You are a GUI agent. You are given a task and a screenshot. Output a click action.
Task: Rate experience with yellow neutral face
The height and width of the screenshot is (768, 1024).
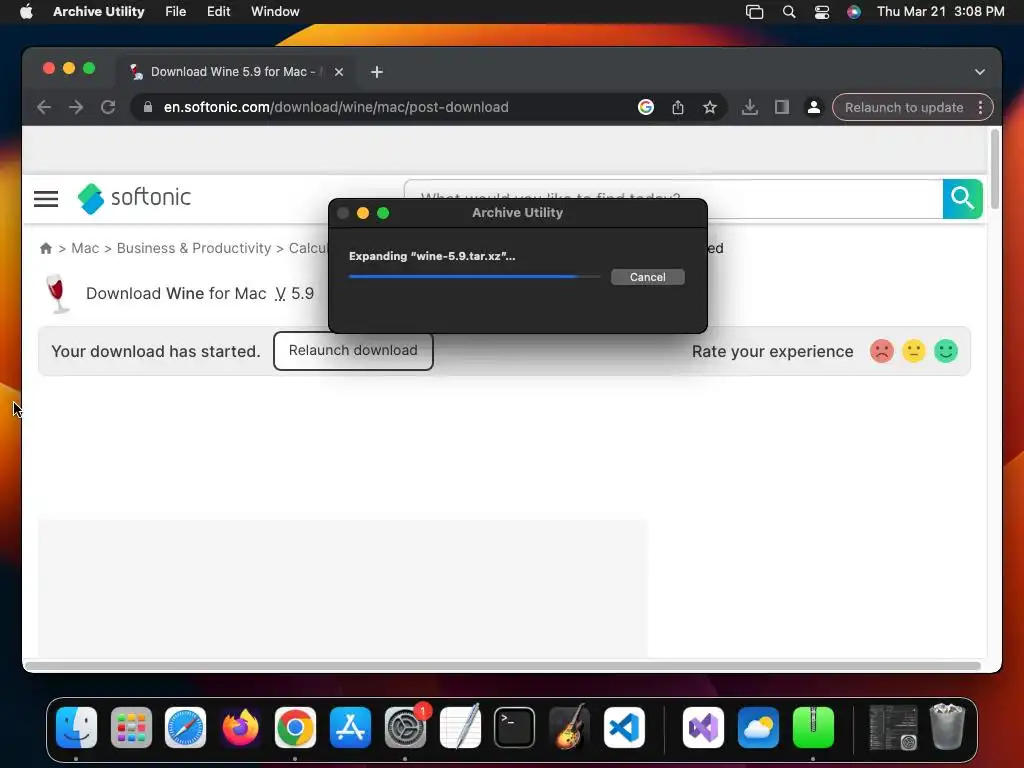coord(913,351)
